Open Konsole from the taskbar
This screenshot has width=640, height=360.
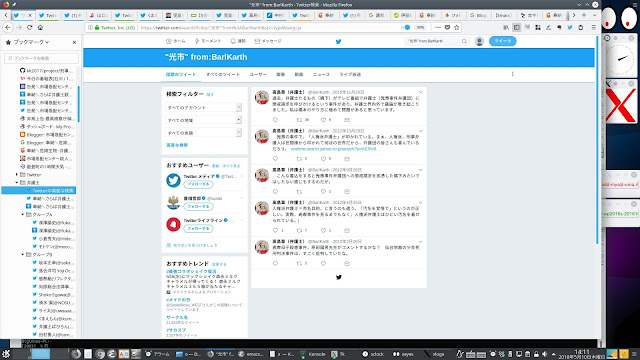313,354
